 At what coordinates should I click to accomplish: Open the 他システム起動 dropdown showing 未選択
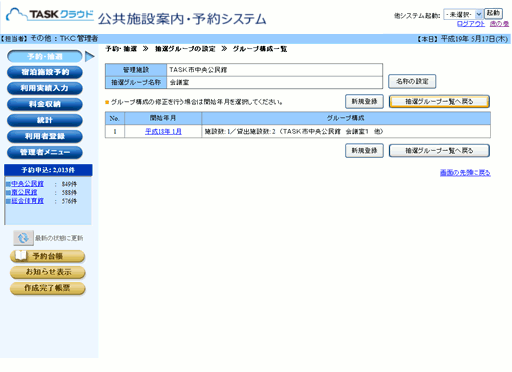(x=463, y=14)
